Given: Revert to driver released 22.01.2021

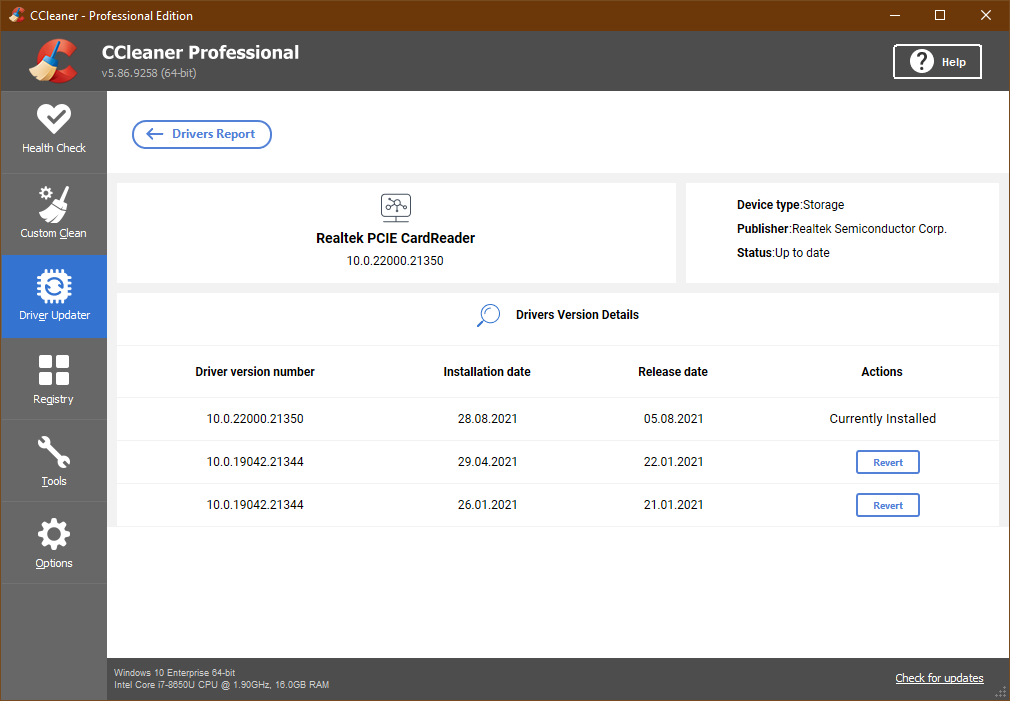Looking at the screenshot, I should (887, 461).
